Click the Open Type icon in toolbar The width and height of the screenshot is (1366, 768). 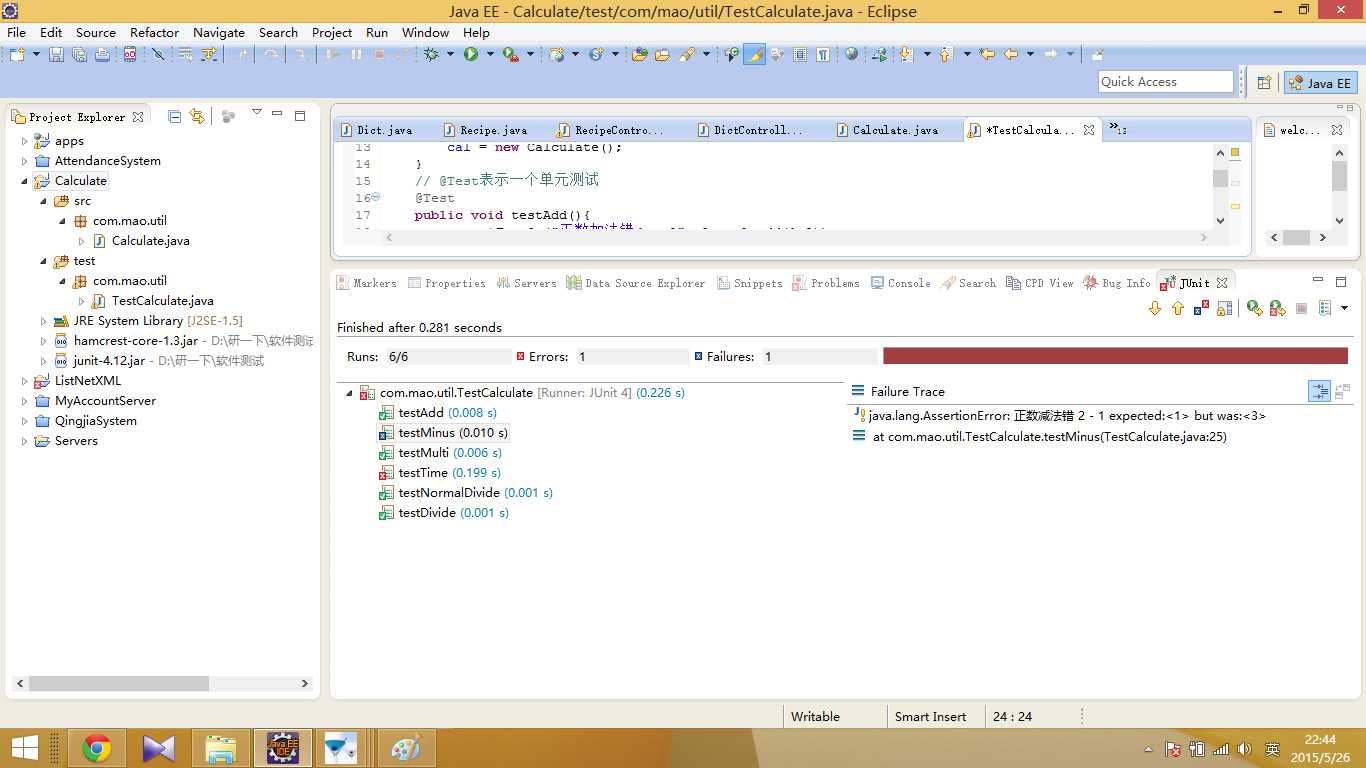point(640,54)
